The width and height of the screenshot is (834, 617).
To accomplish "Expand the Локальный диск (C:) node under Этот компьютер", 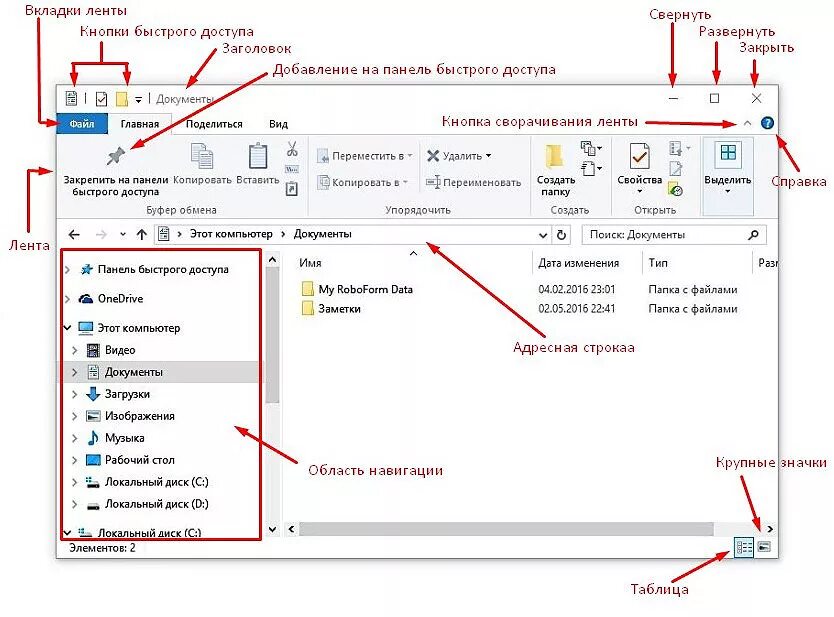I will (x=75, y=482).
